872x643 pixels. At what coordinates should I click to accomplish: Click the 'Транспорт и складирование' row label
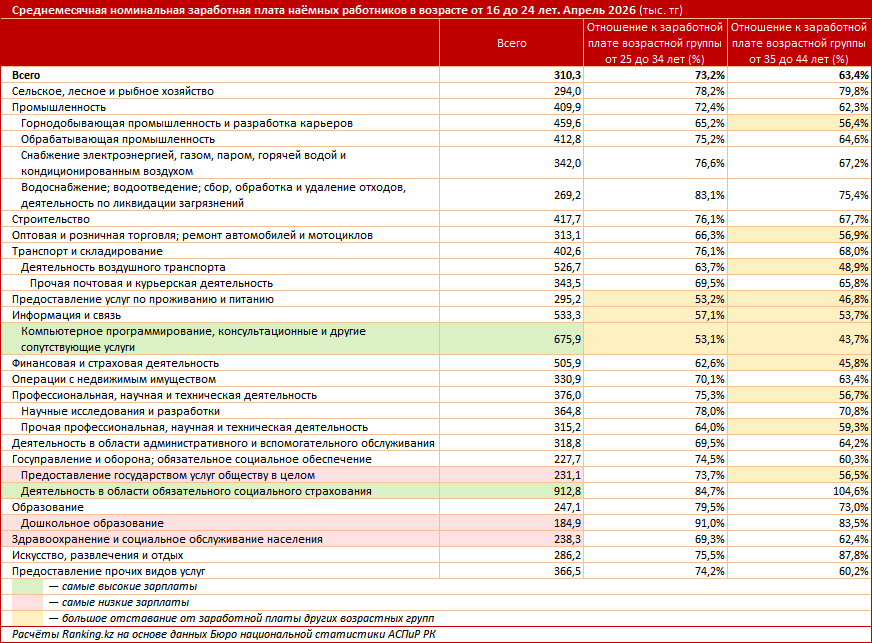(x=87, y=251)
